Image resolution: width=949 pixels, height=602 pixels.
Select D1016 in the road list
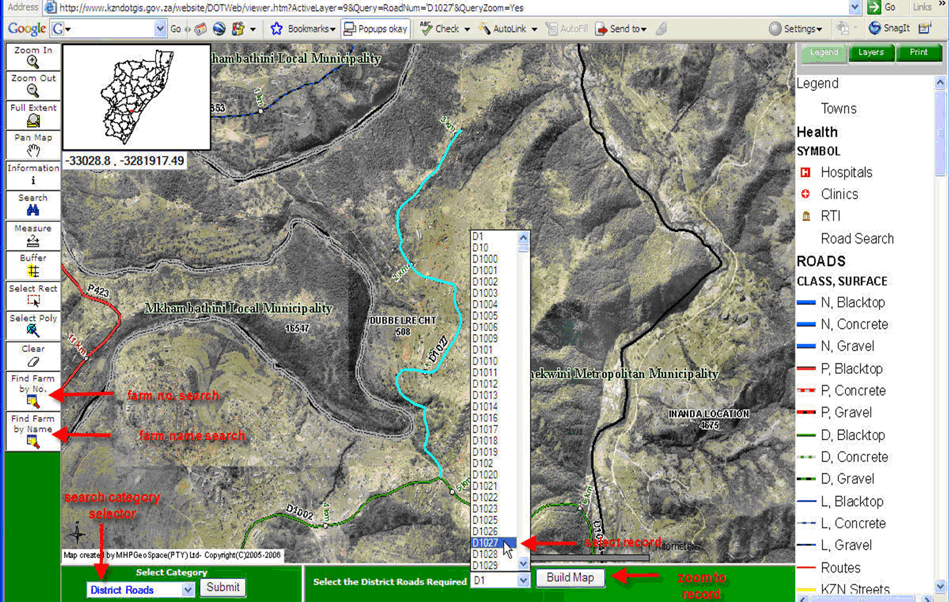pyautogui.click(x=493, y=418)
